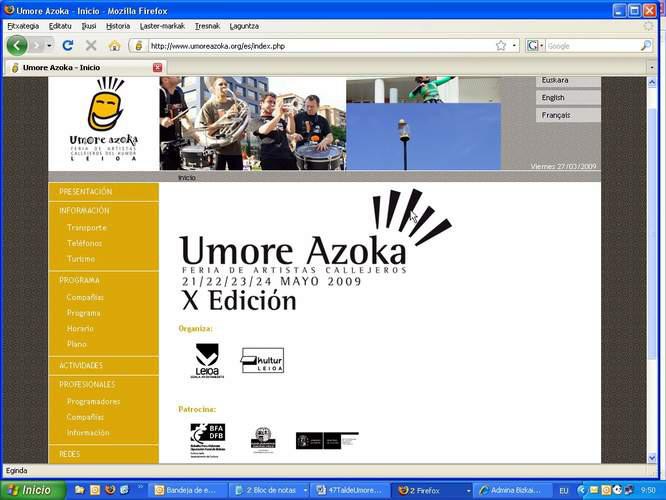The image size is (666, 500).
Task: Go to the Home page icon
Action: (x=114, y=45)
